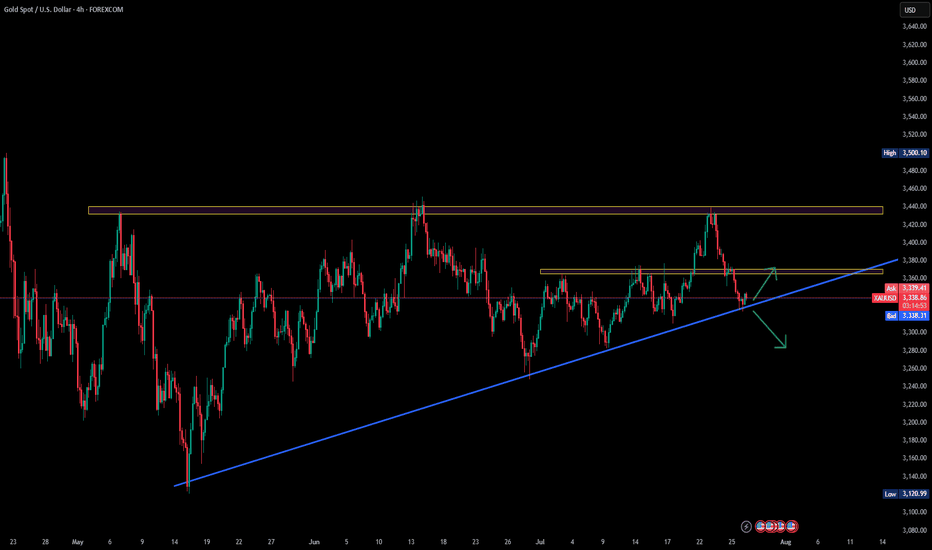Screen dimensions: 932x550
Task: Select the Low 3,120.99 price label
Action: (905, 494)
